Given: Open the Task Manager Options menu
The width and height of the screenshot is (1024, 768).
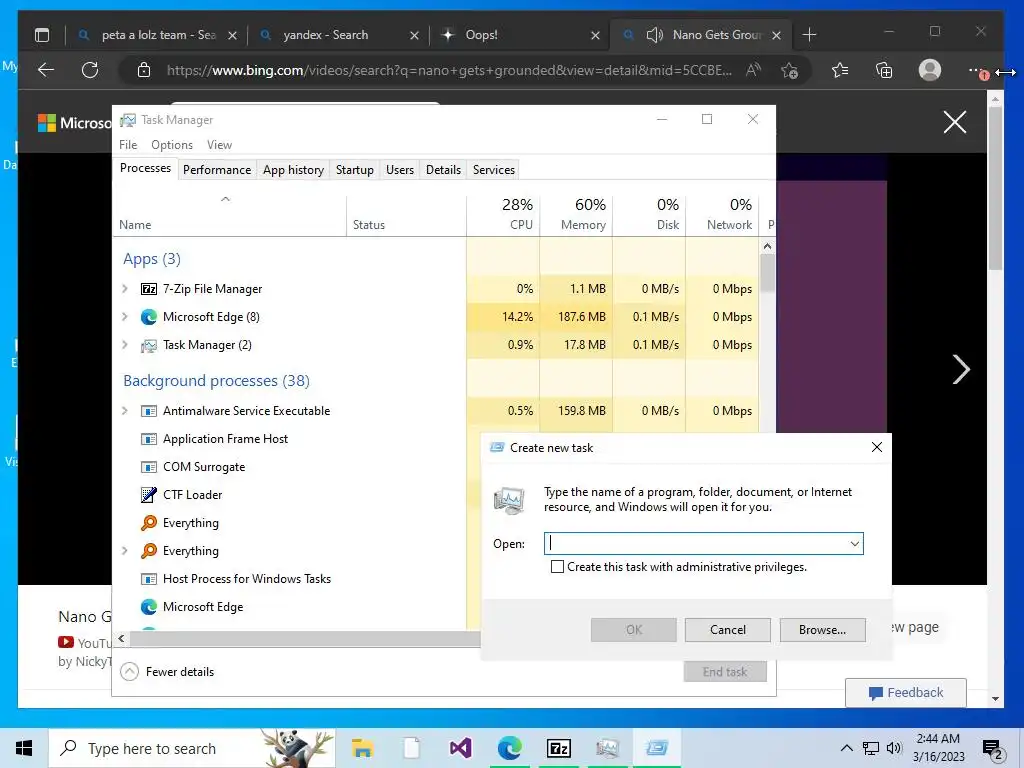Looking at the screenshot, I should click(172, 145).
